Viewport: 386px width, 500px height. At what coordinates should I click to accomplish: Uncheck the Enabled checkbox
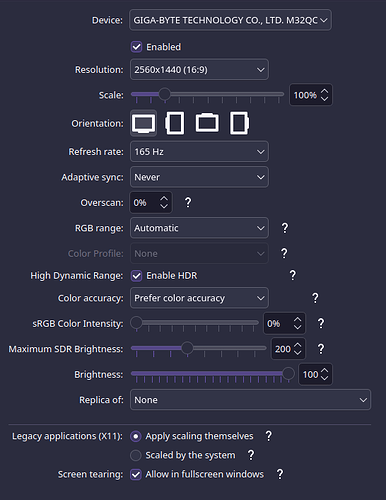(136, 47)
